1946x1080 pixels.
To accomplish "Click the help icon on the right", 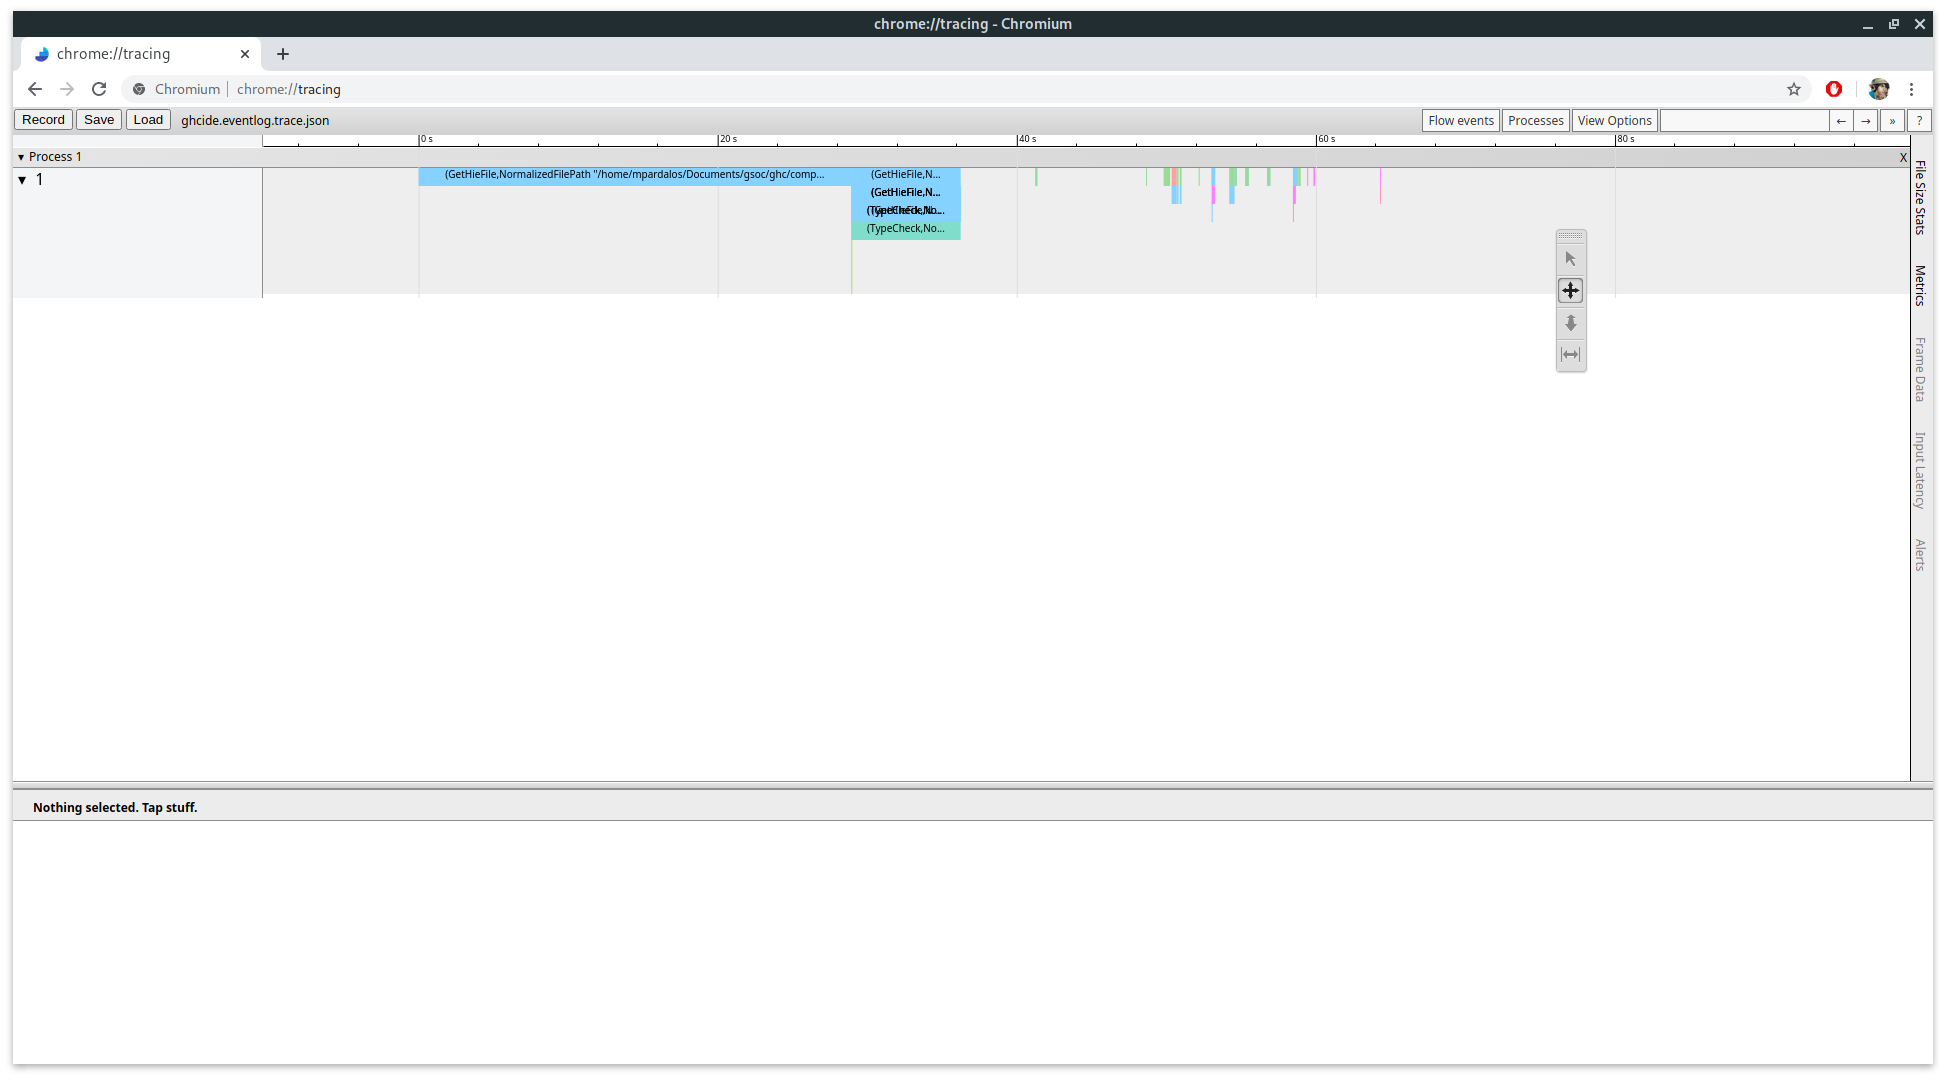I will (x=1918, y=120).
